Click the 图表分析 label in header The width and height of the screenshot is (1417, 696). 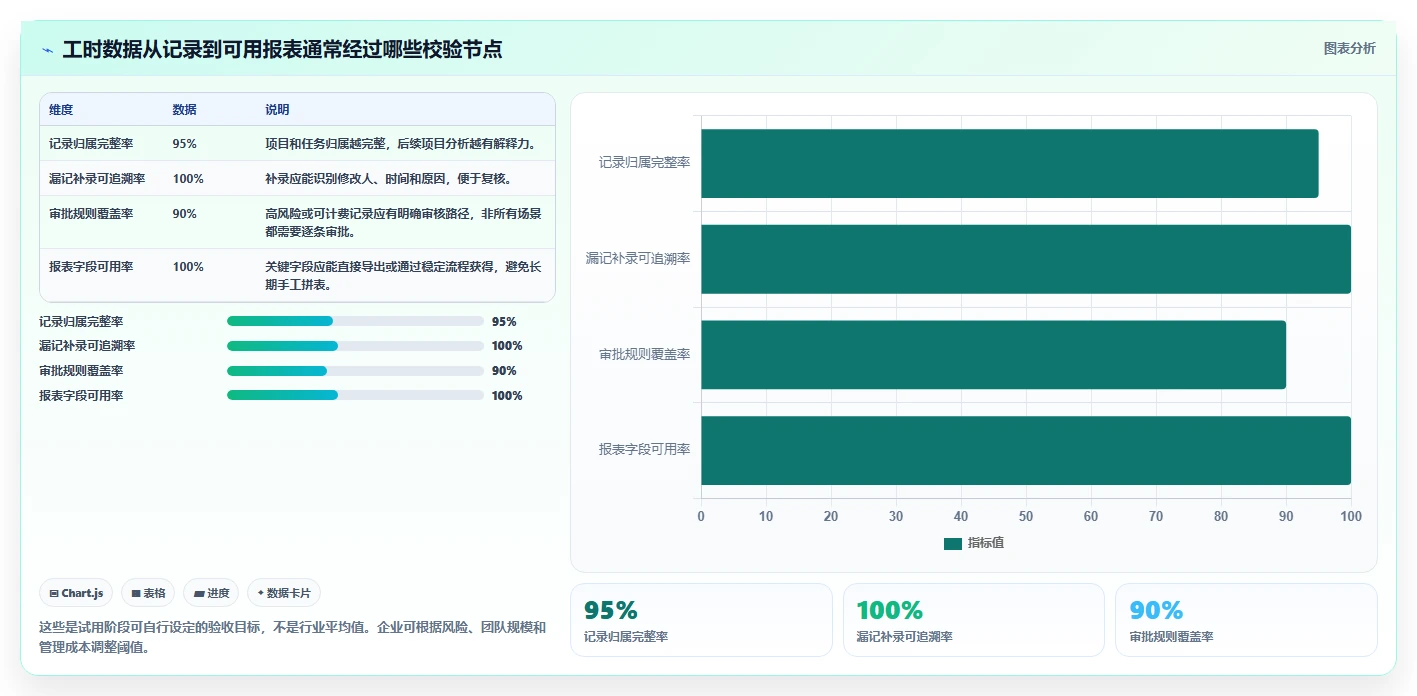[x=1349, y=48]
